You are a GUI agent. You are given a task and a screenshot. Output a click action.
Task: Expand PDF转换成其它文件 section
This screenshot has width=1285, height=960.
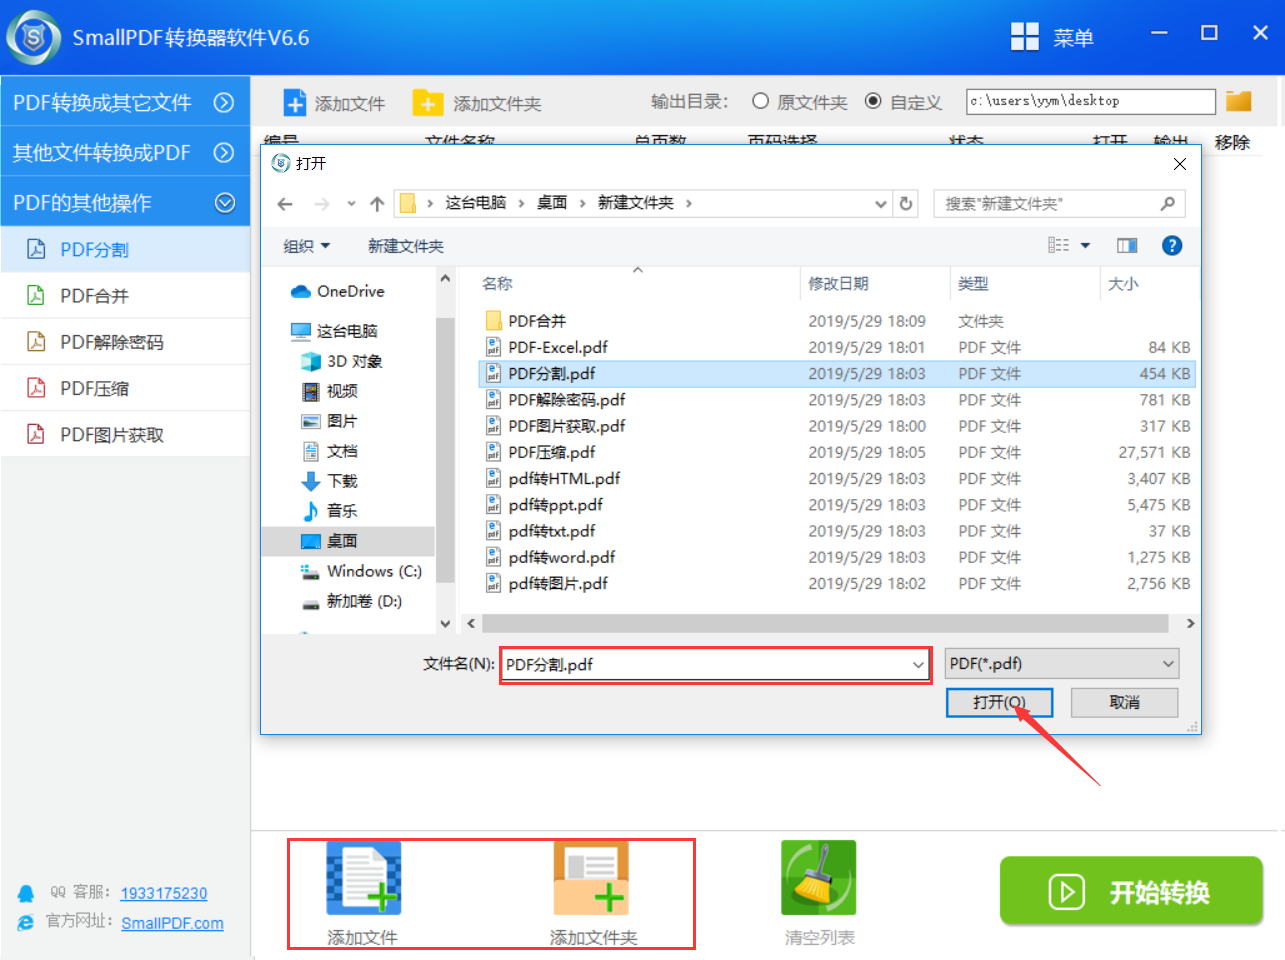pos(224,103)
